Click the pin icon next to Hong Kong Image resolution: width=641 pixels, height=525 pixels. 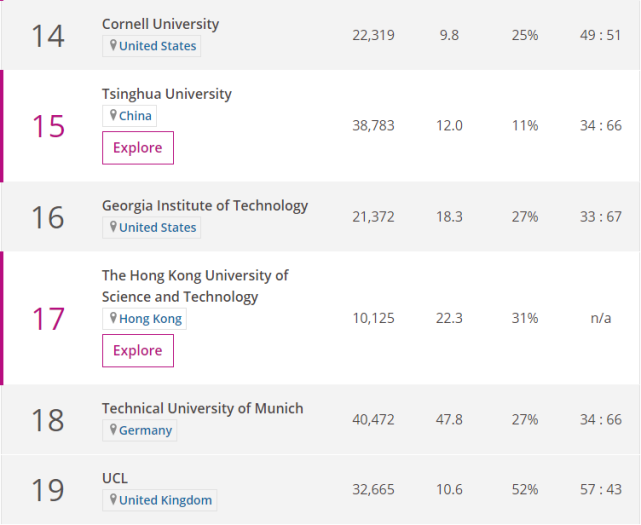click(113, 318)
